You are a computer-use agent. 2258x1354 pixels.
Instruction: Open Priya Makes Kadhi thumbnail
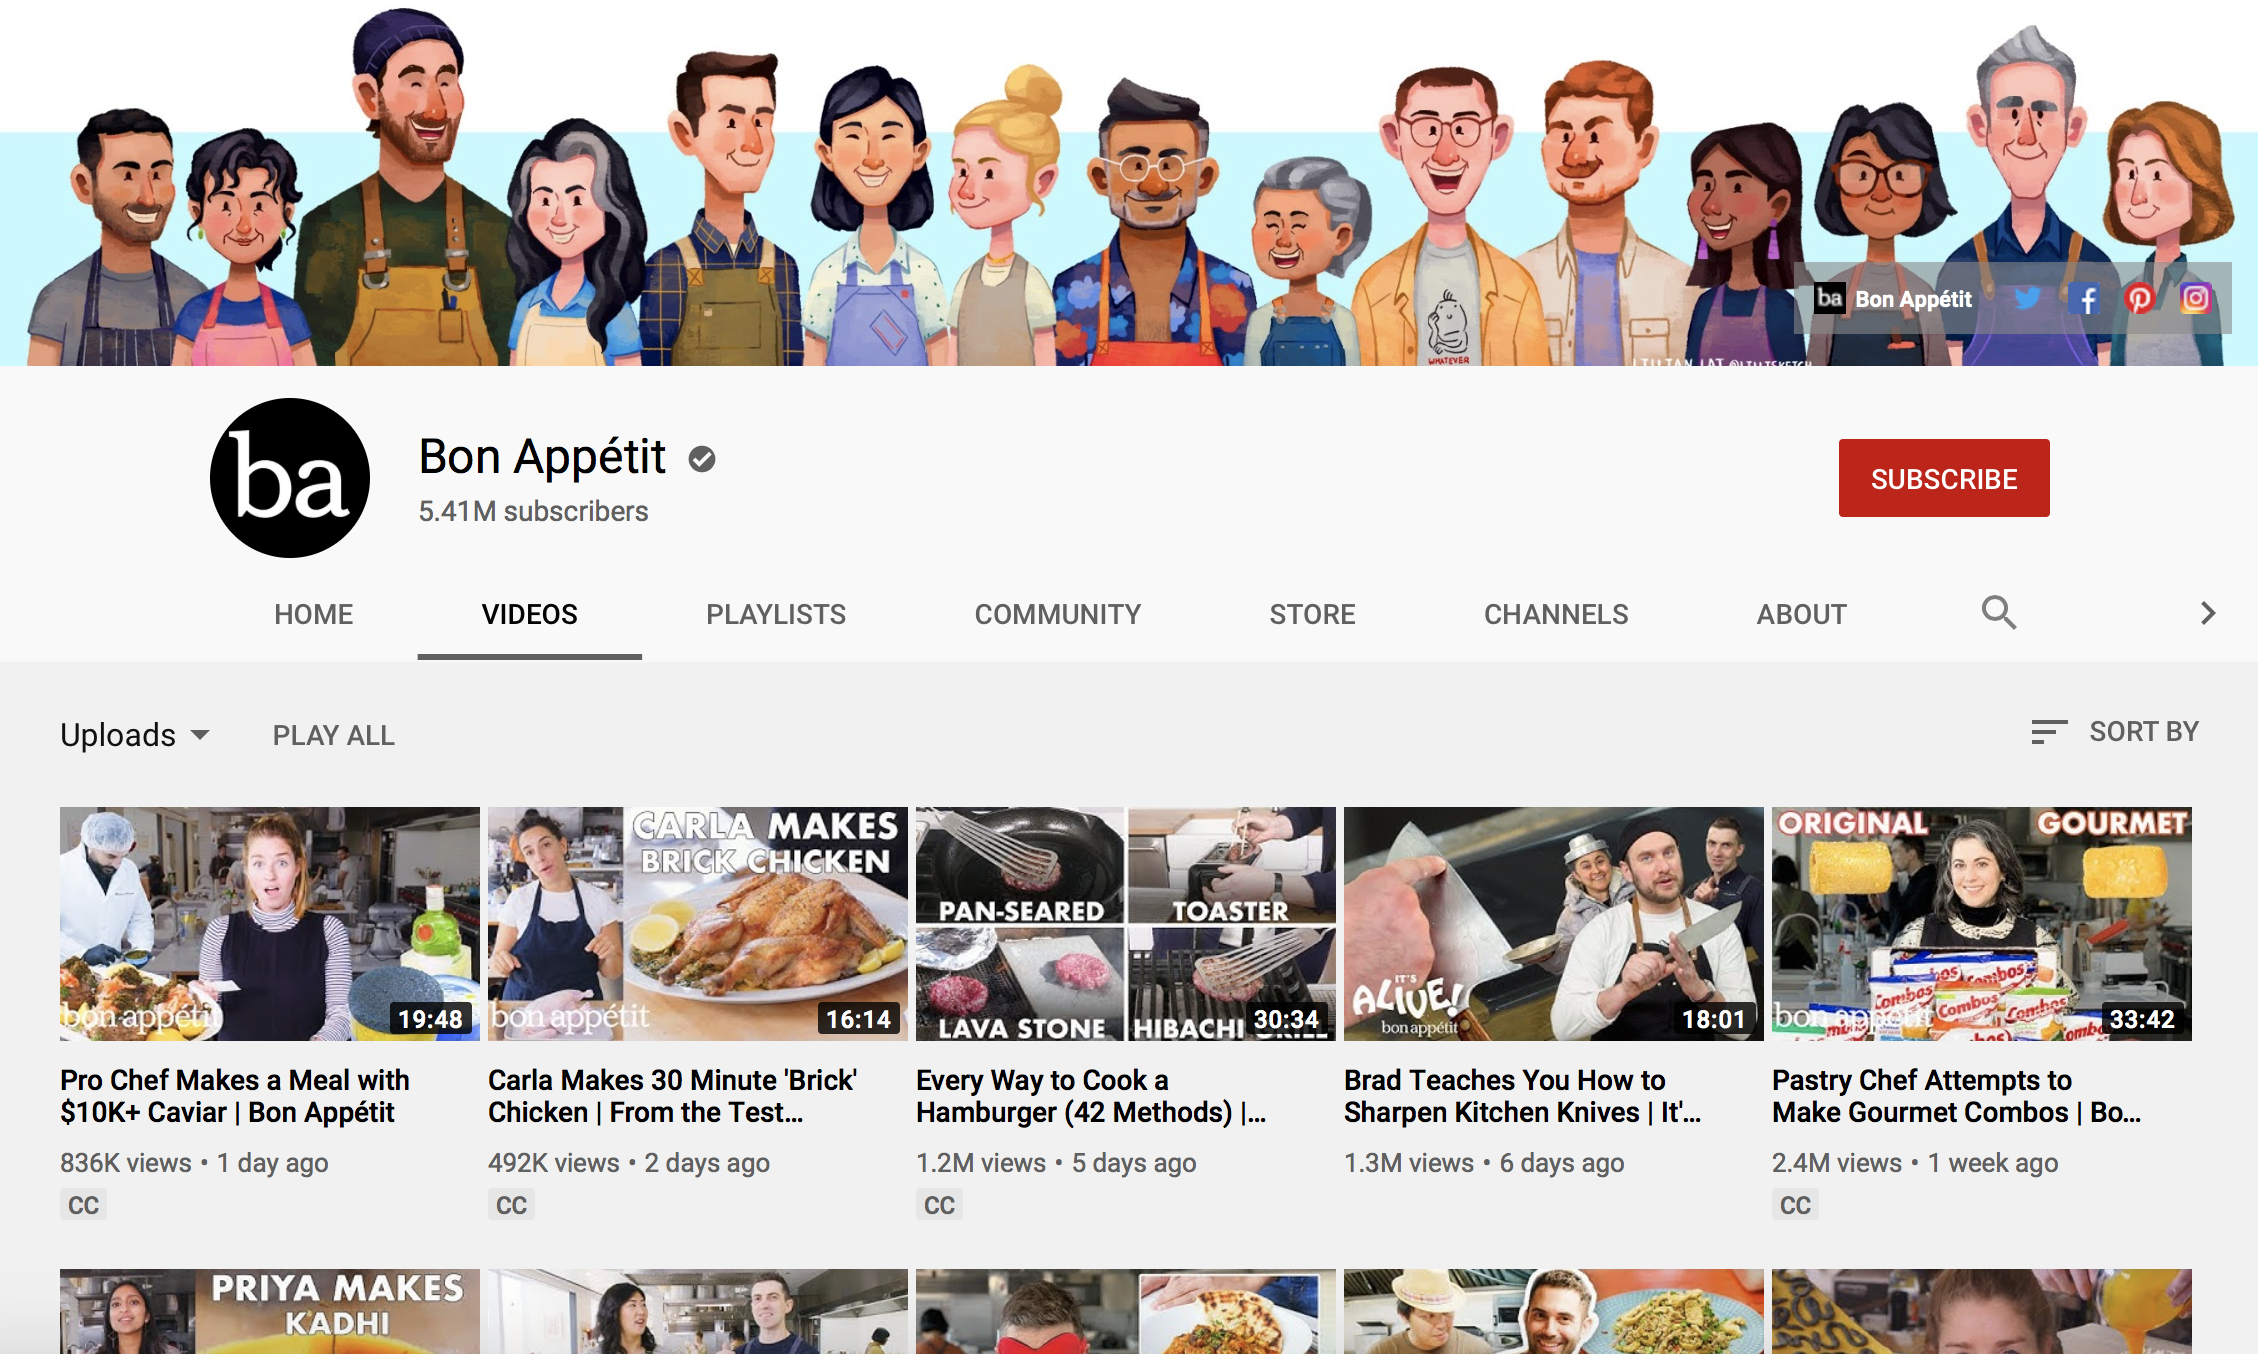click(x=270, y=1311)
